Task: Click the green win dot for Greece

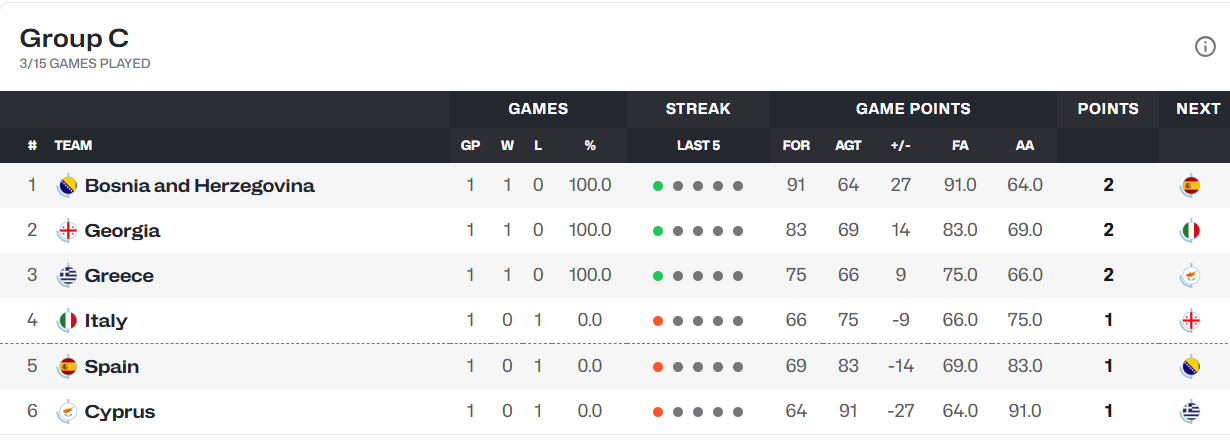Action: (658, 276)
